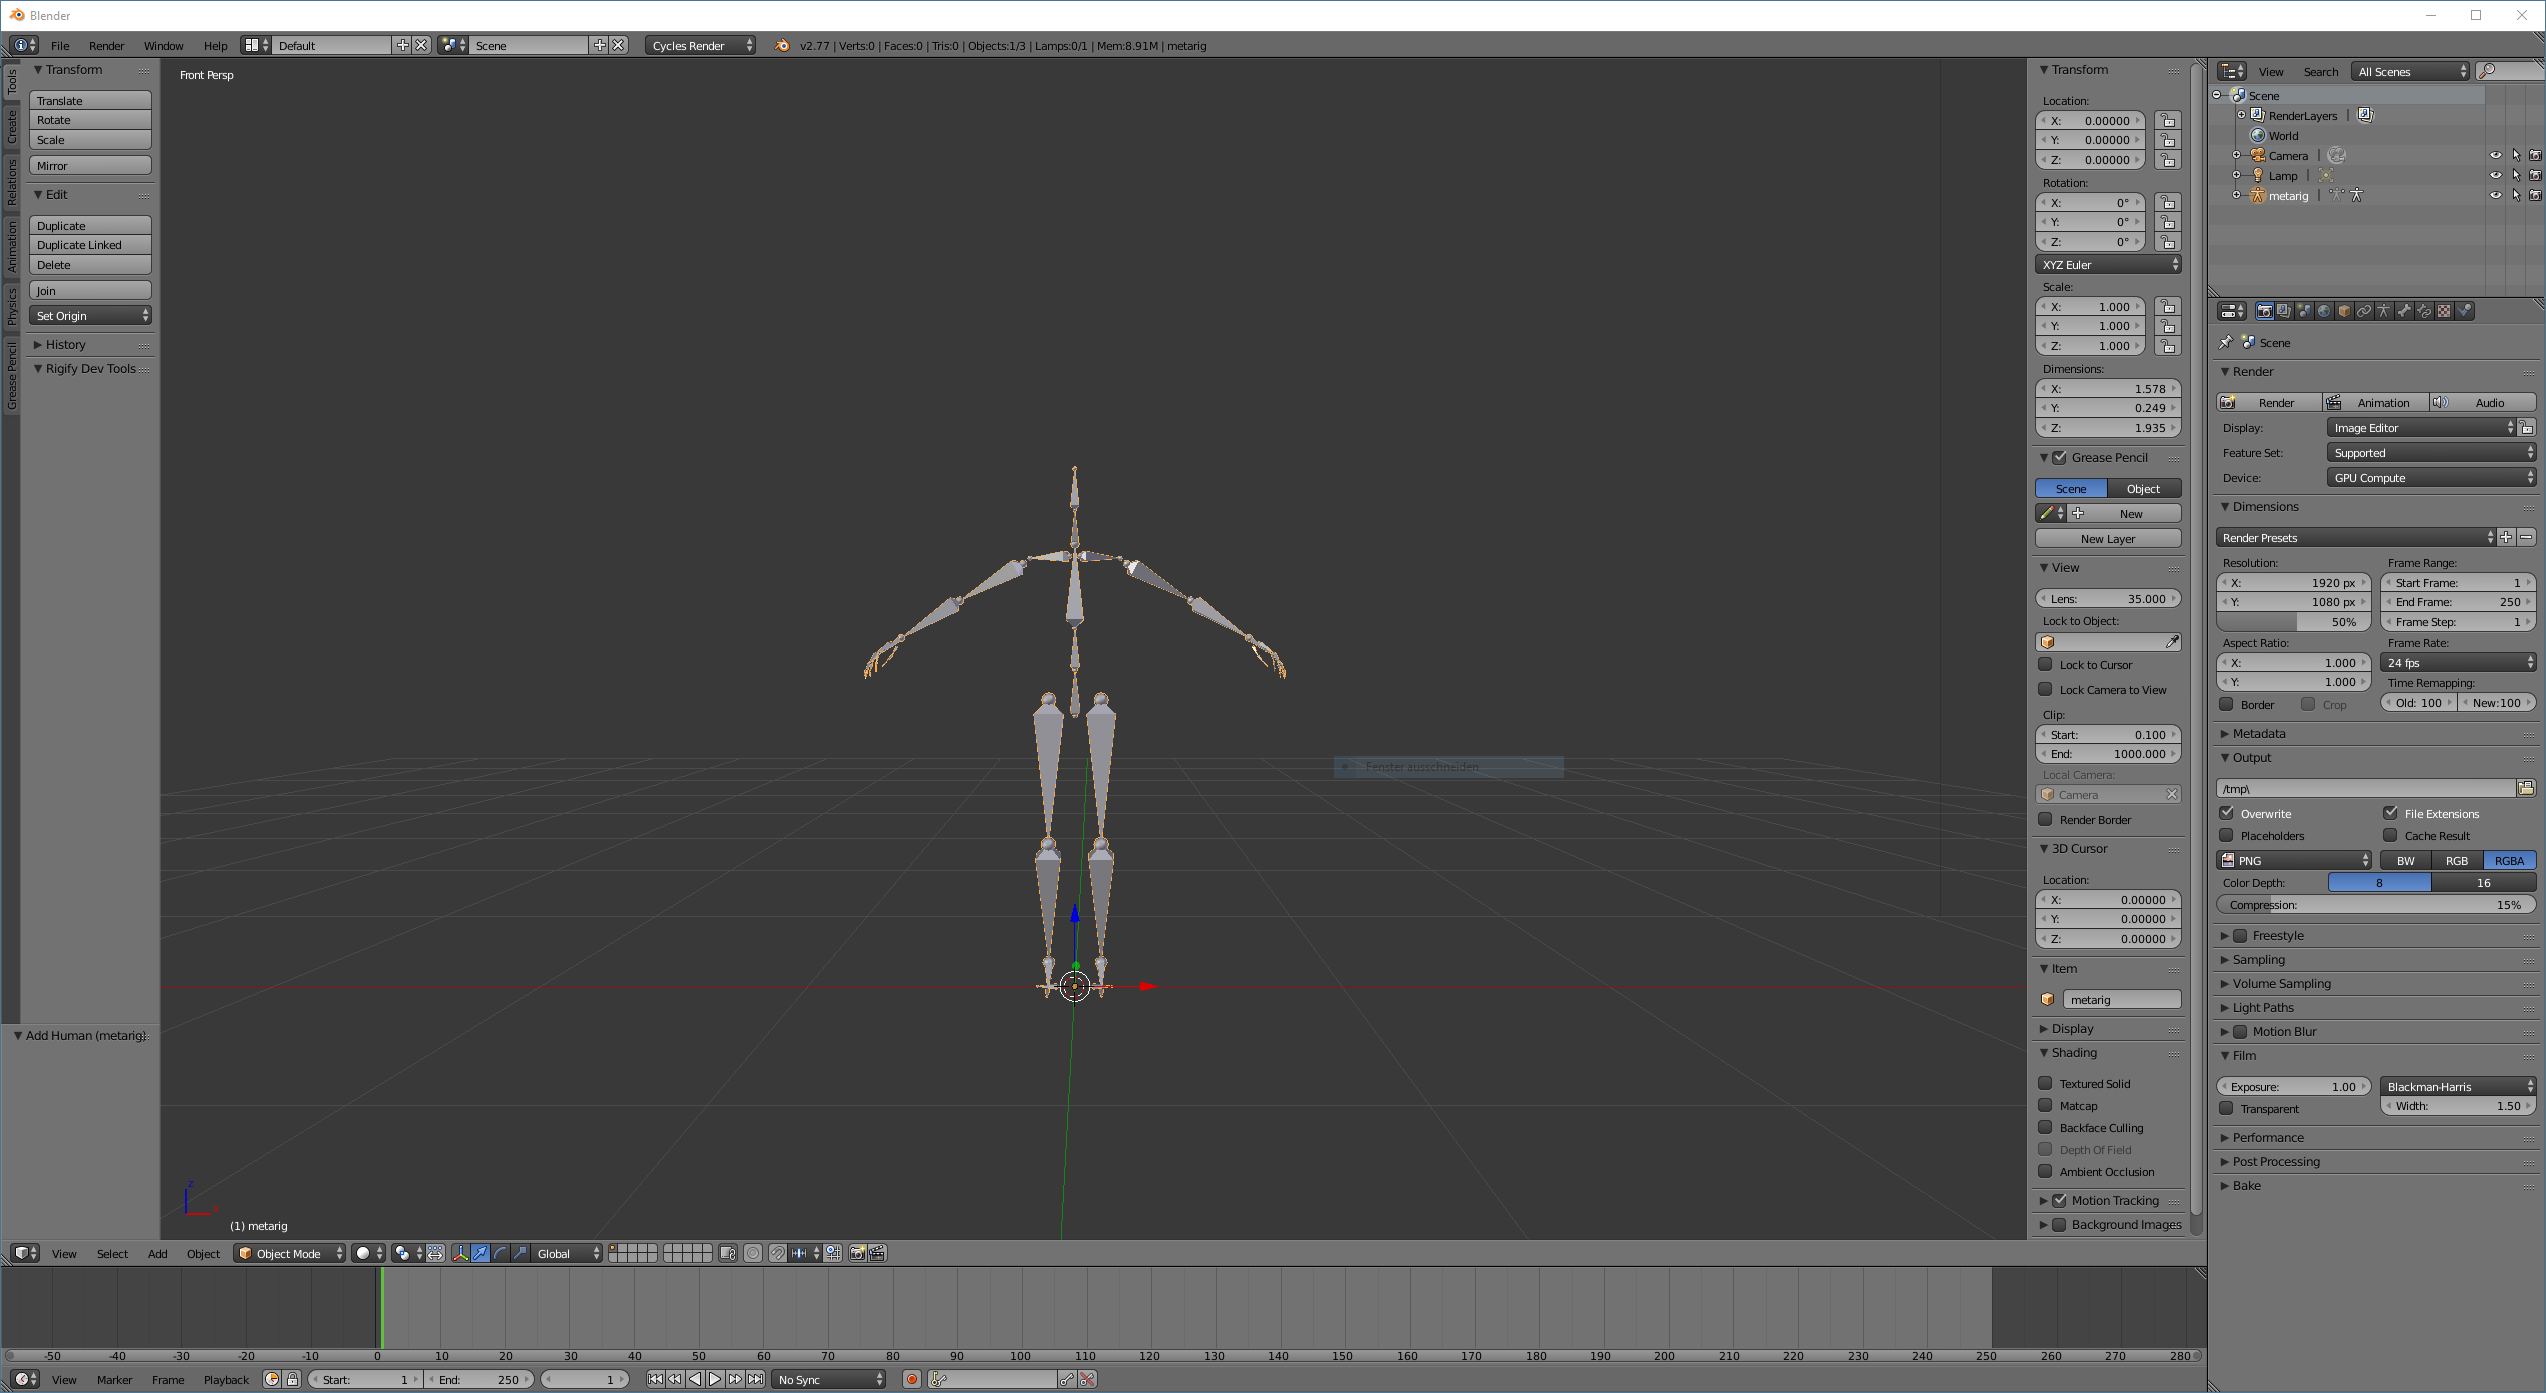
Task: Click the New Layer button
Action: tap(2107, 538)
